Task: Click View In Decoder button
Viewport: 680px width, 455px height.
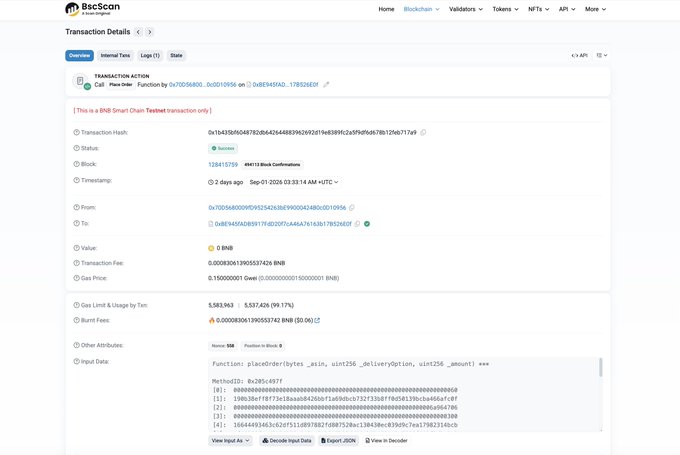Action: (x=386, y=441)
